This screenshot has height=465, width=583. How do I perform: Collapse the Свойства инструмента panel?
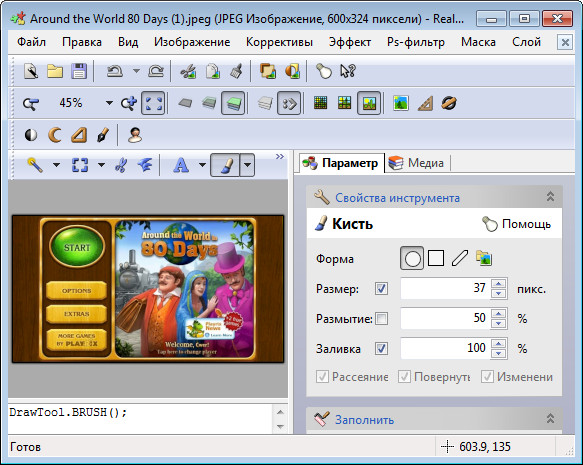pyautogui.click(x=550, y=196)
